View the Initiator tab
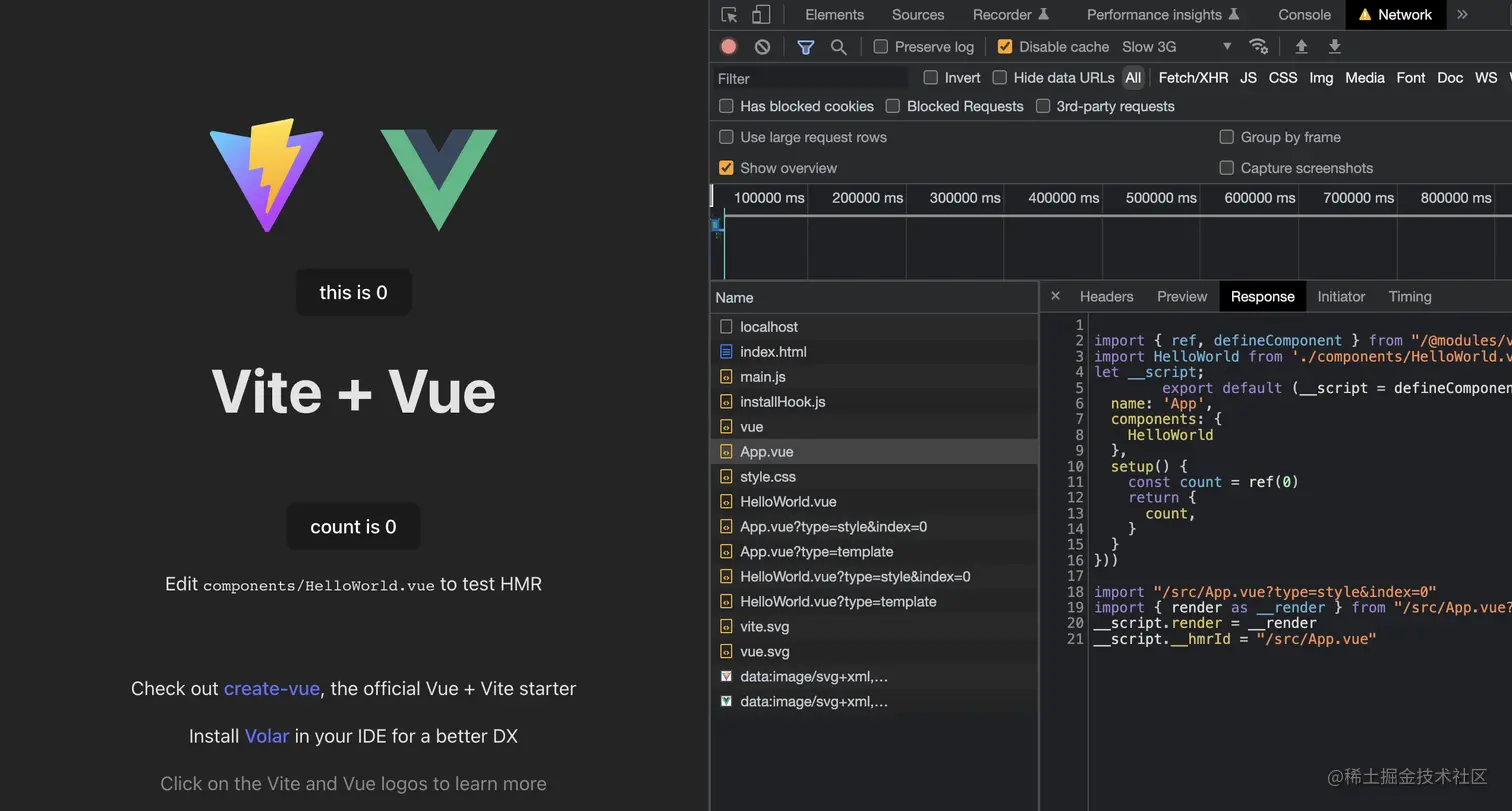Image resolution: width=1512 pixels, height=811 pixels. click(x=1341, y=297)
